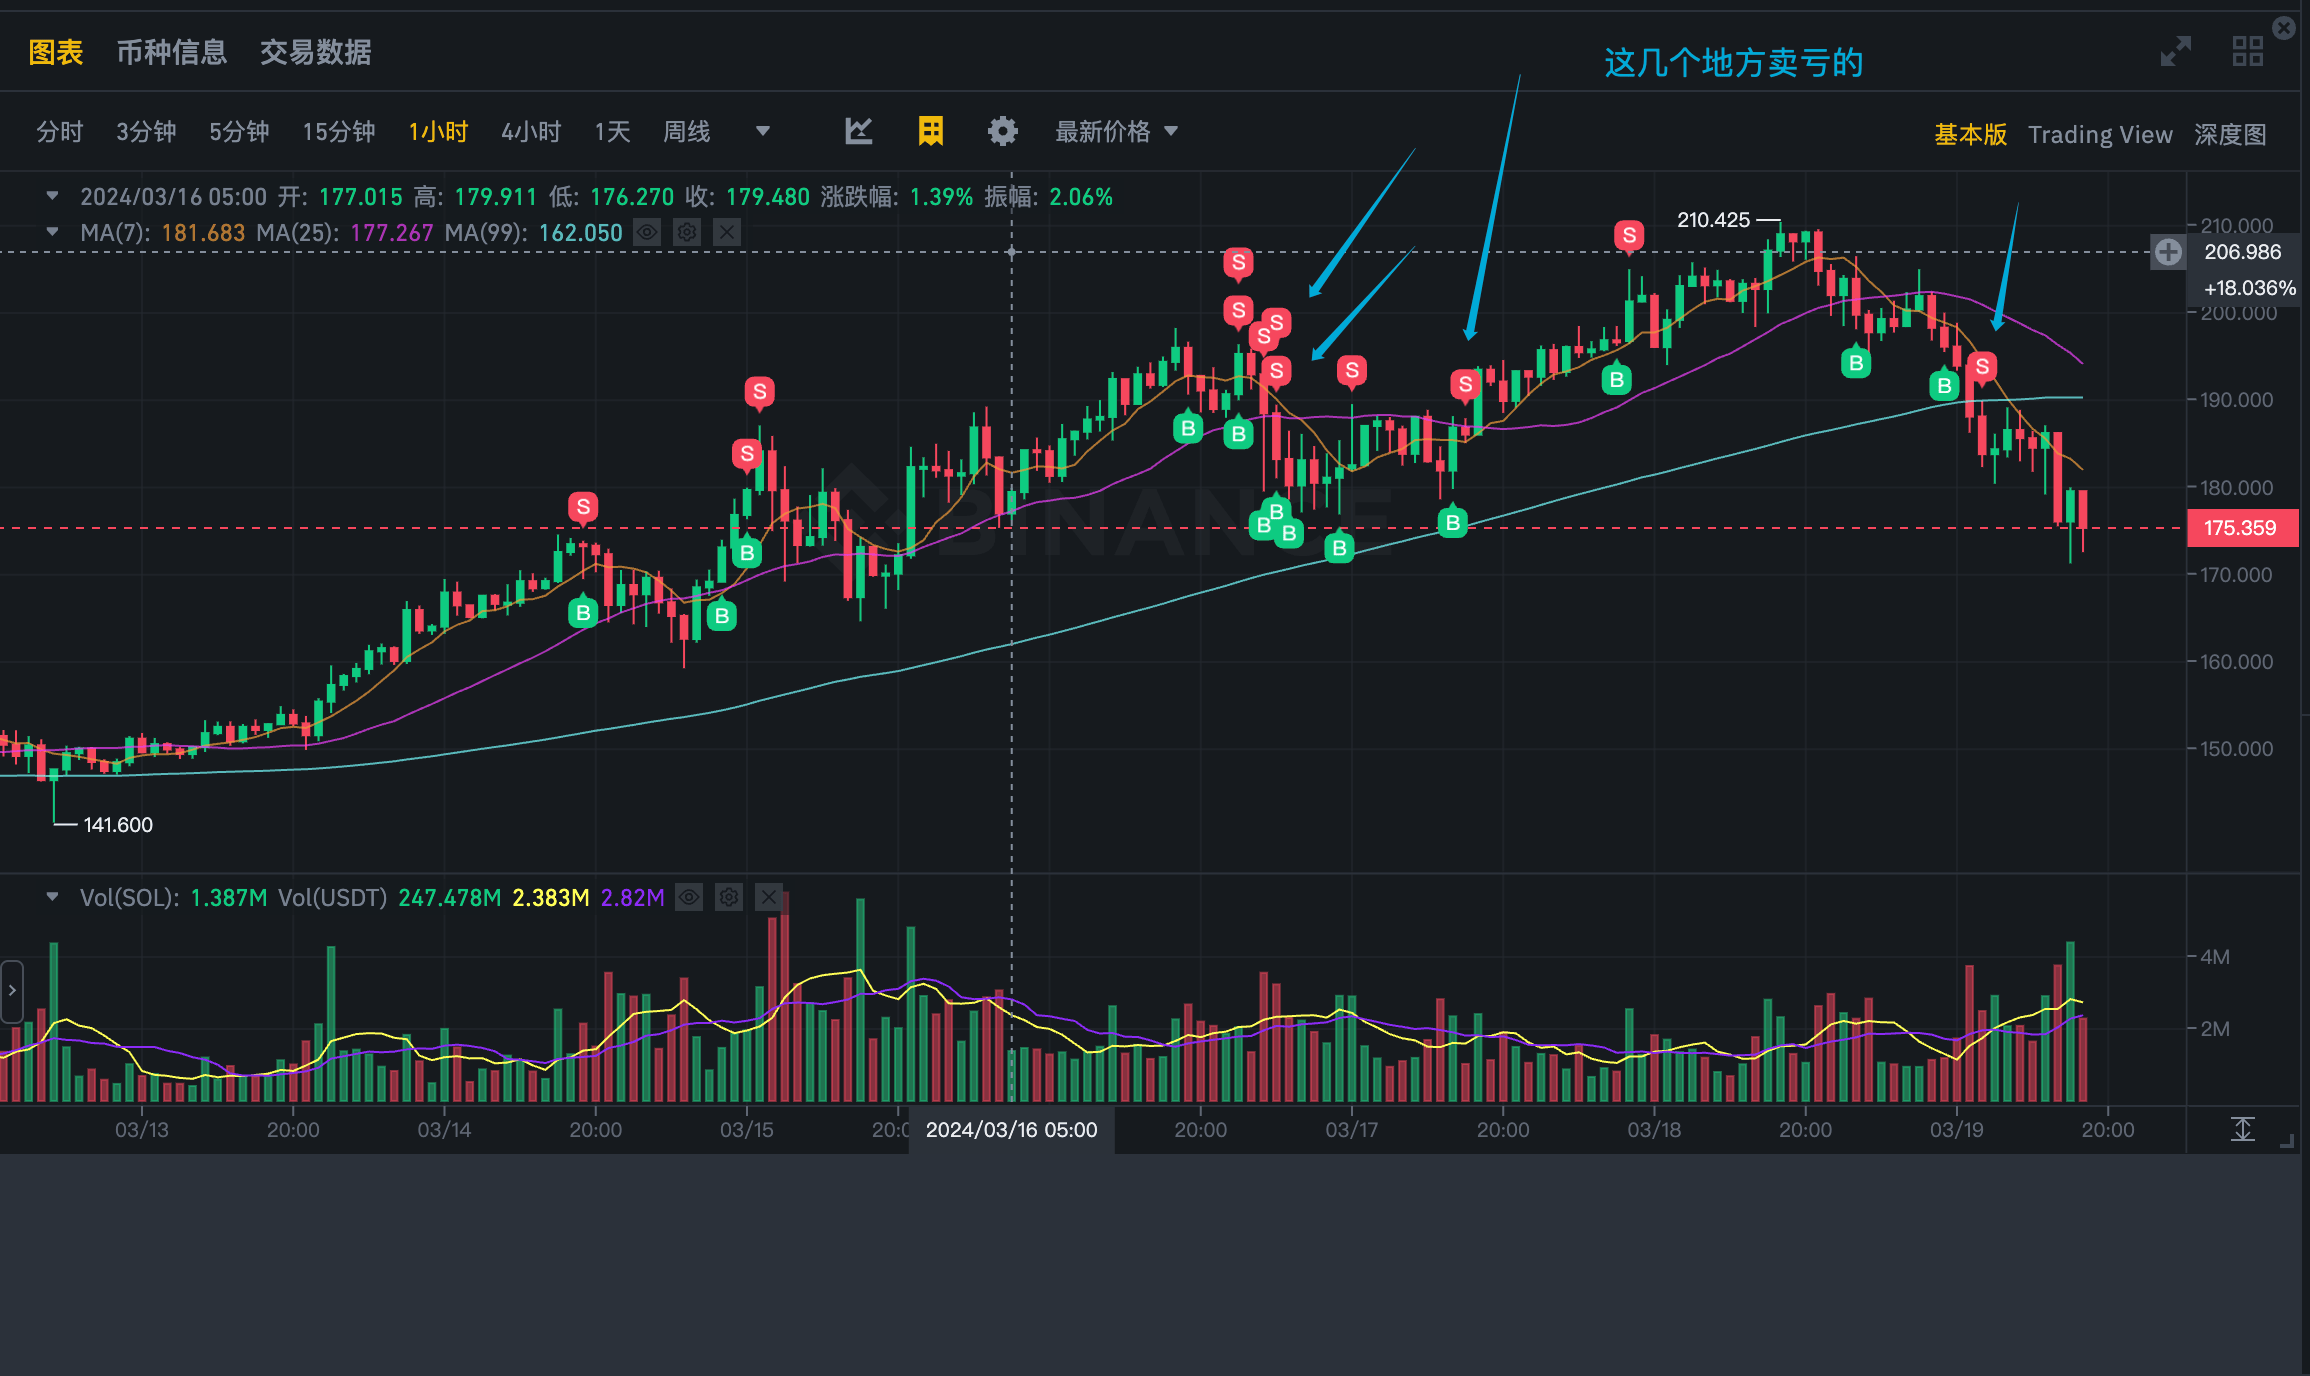Open the 最新价格 price type dropdown

pyautogui.click(x=1117, y=131)
